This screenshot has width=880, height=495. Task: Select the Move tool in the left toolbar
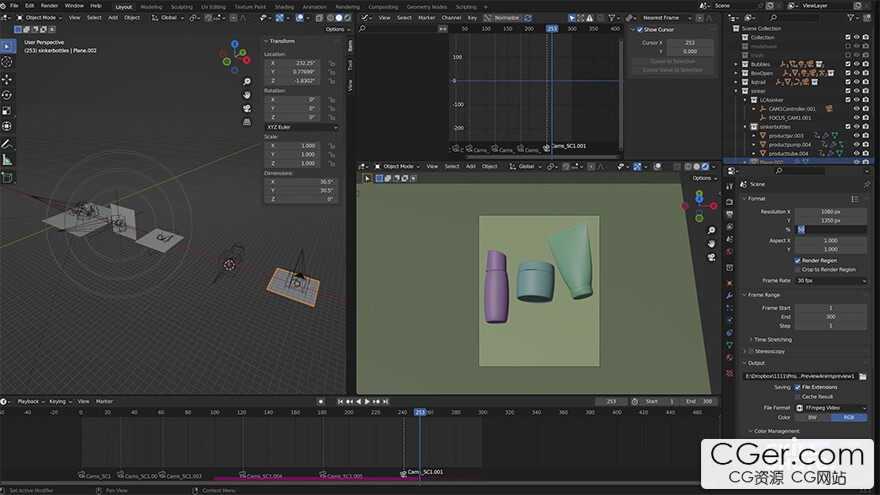(7, 79)
